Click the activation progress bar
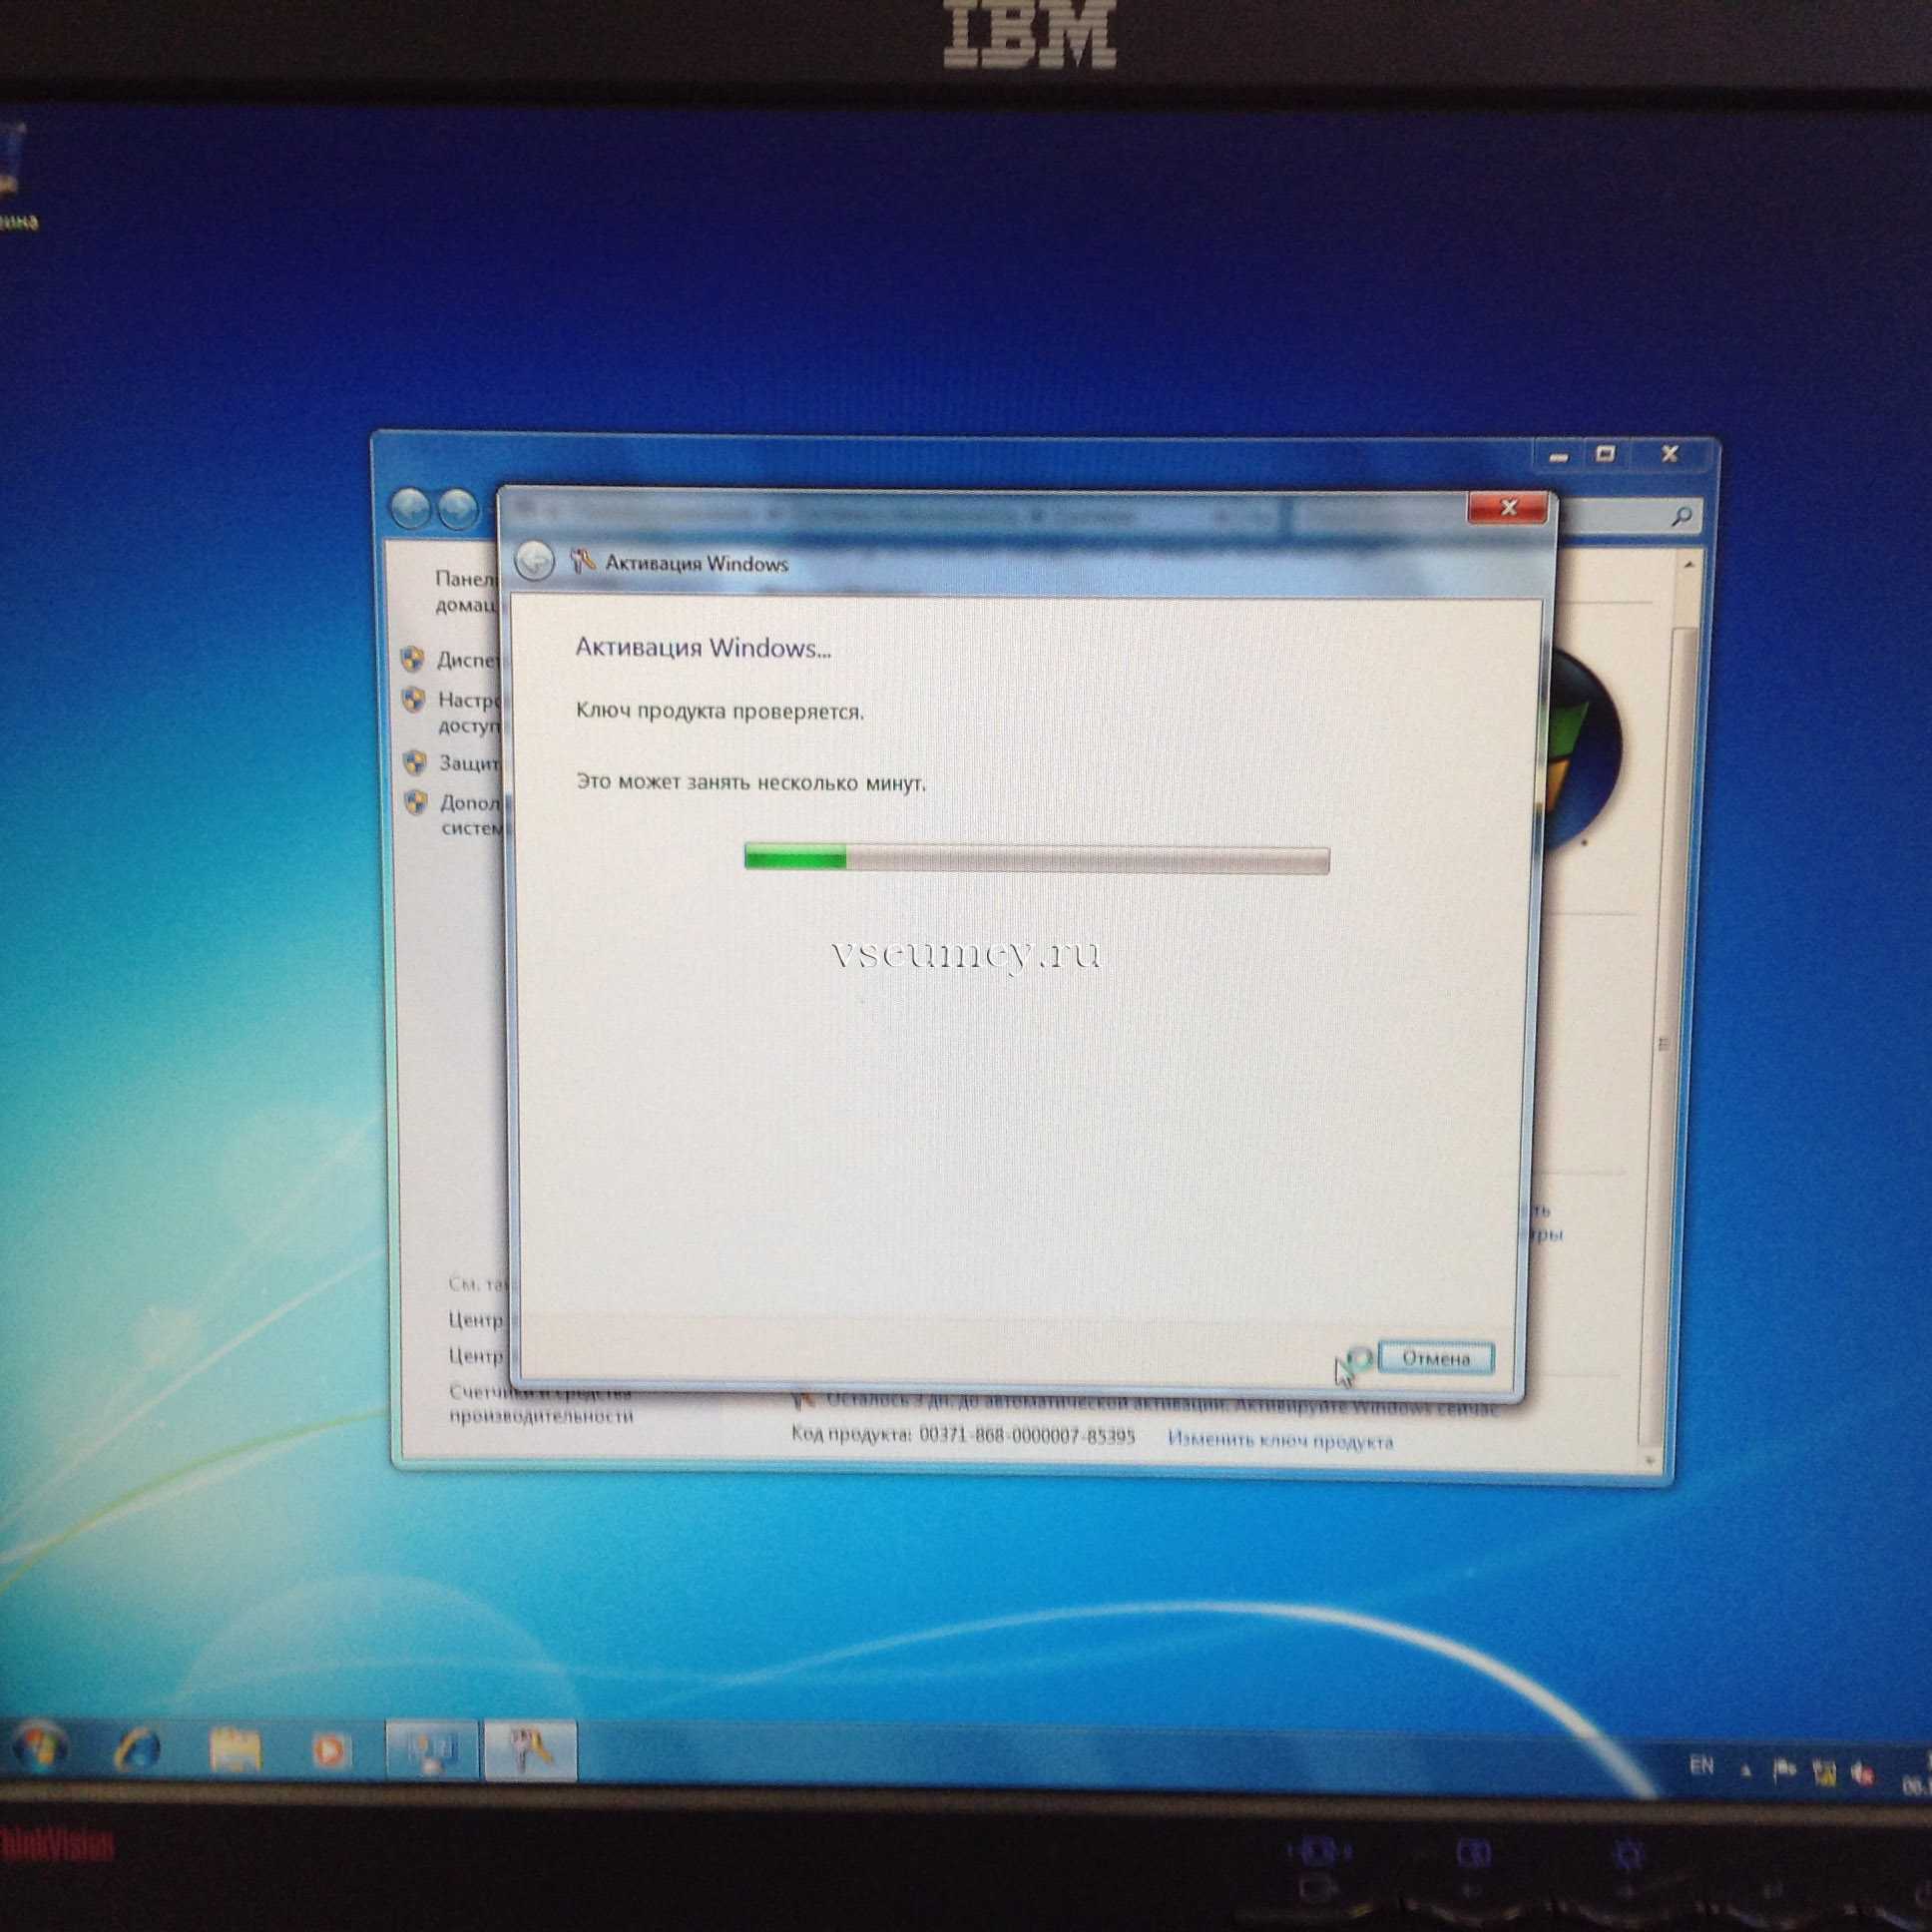1932x1932 pixels. pos(1037,859)
